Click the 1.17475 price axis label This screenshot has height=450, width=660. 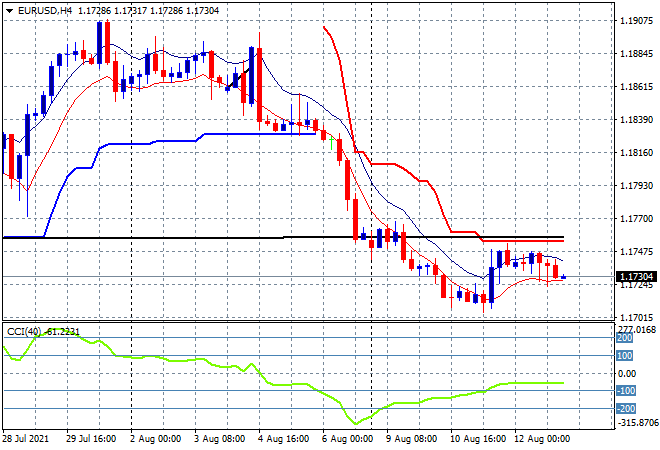pos(637,252)
